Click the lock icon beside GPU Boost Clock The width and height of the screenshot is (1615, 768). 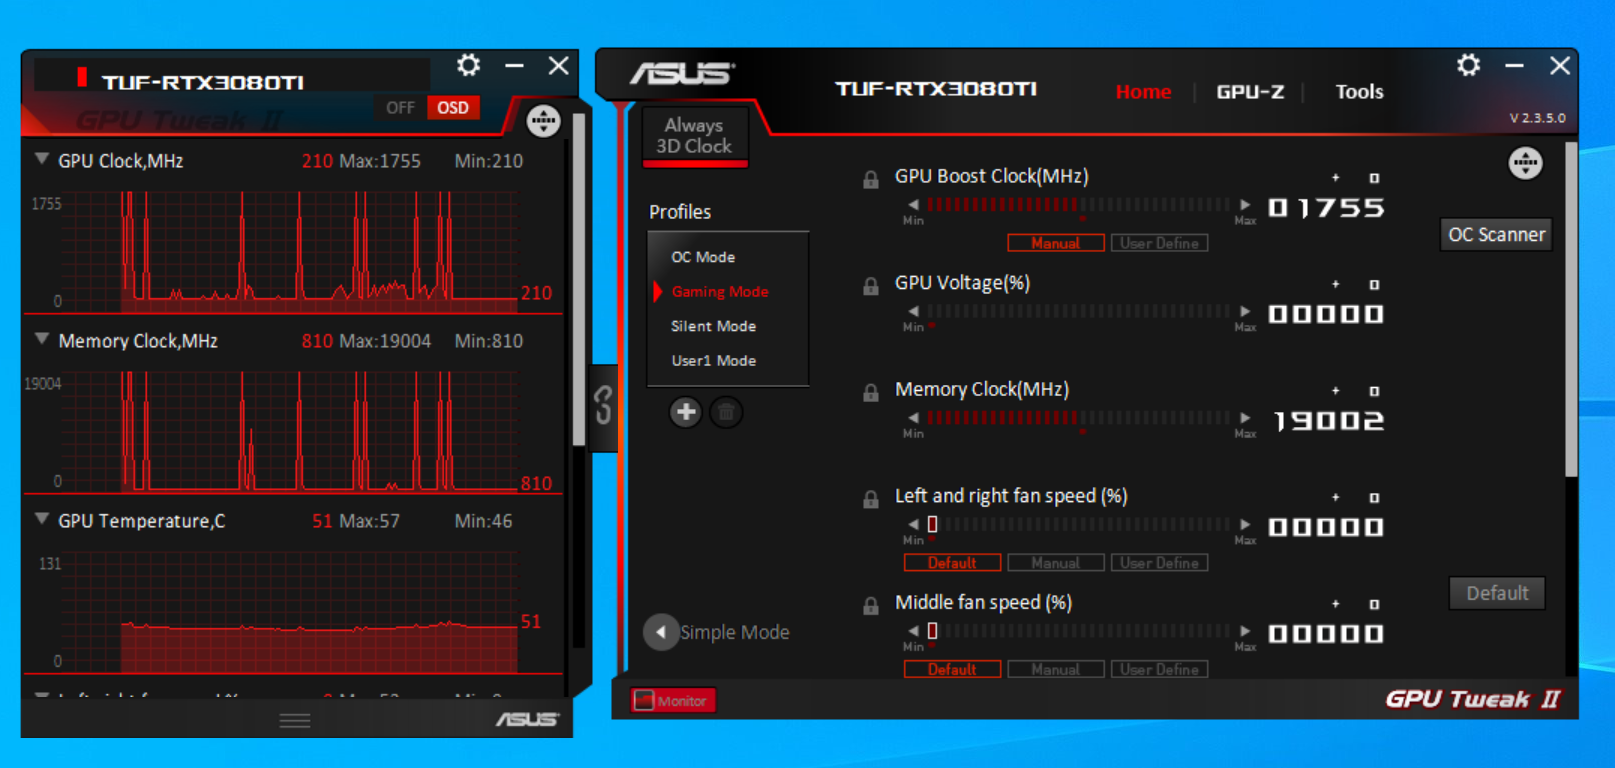point(871,180)
